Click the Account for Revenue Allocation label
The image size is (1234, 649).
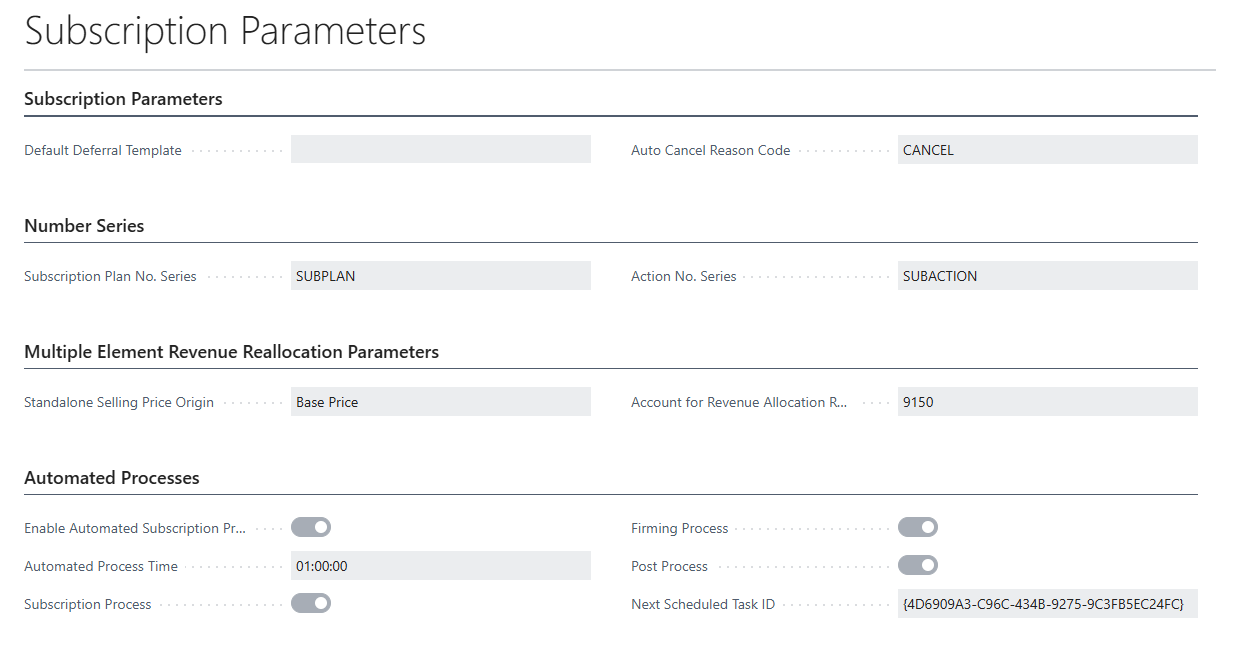pyautogui.click(x=739, y=402)
